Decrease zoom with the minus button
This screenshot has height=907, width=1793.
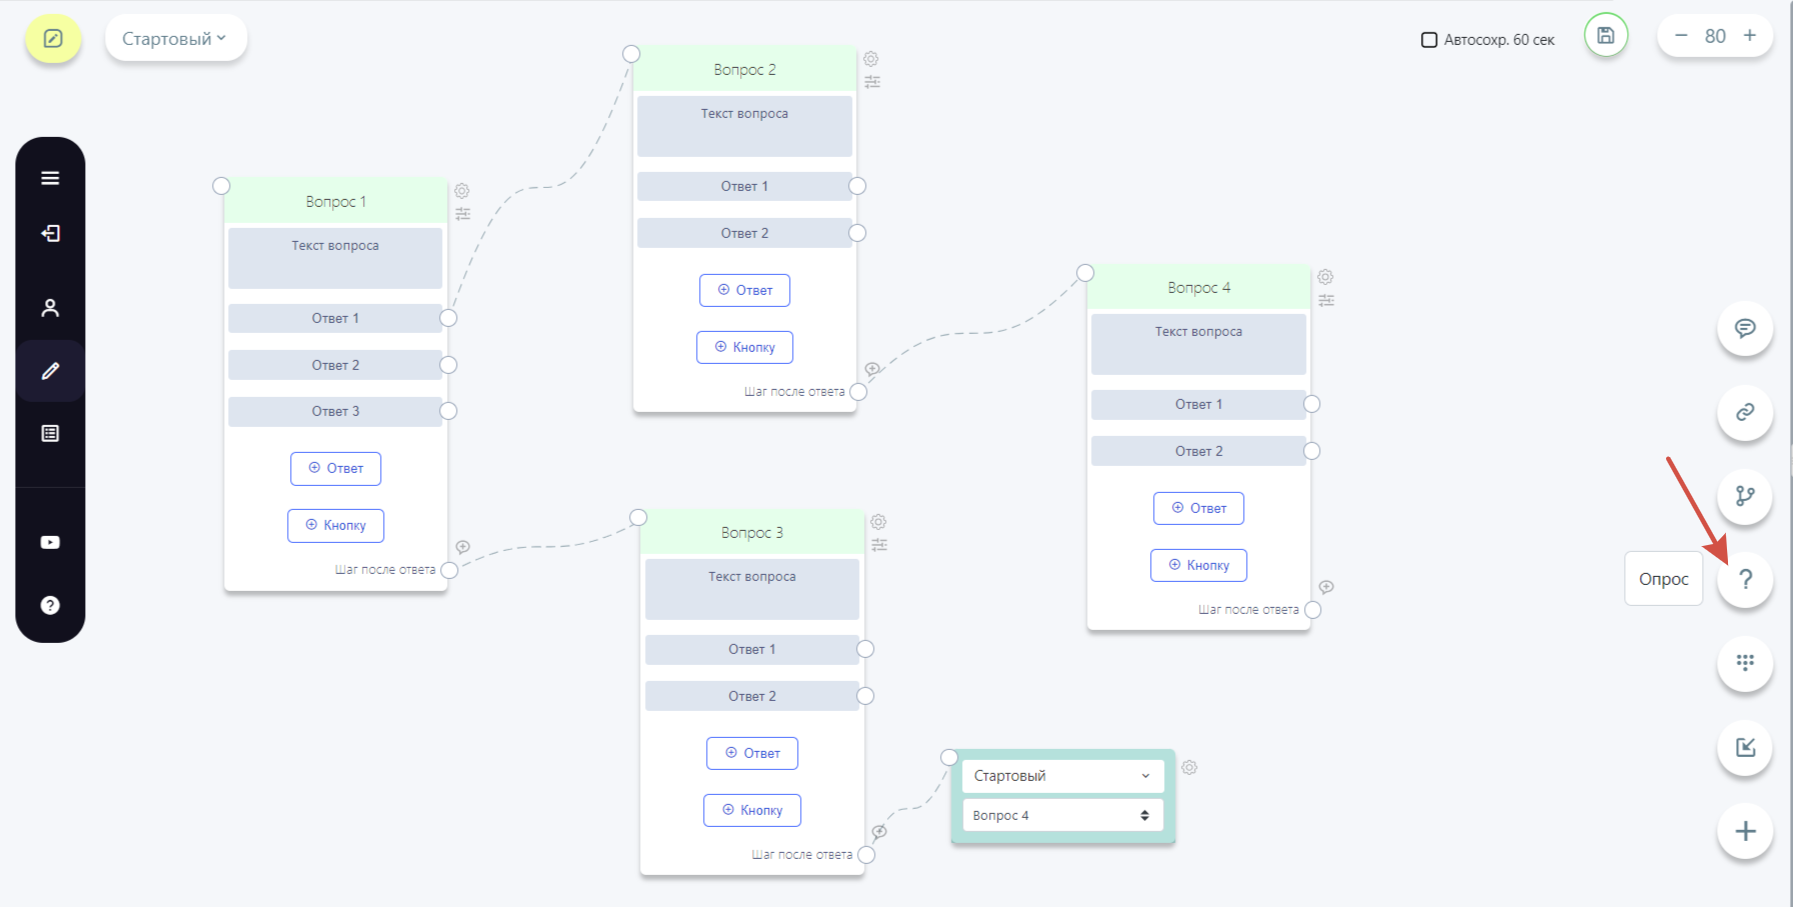pos(1681,36)
